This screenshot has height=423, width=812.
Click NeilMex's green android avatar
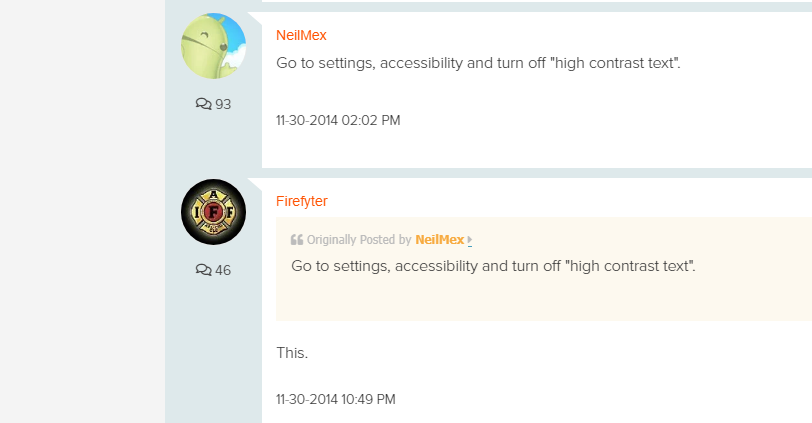[213, 46]
